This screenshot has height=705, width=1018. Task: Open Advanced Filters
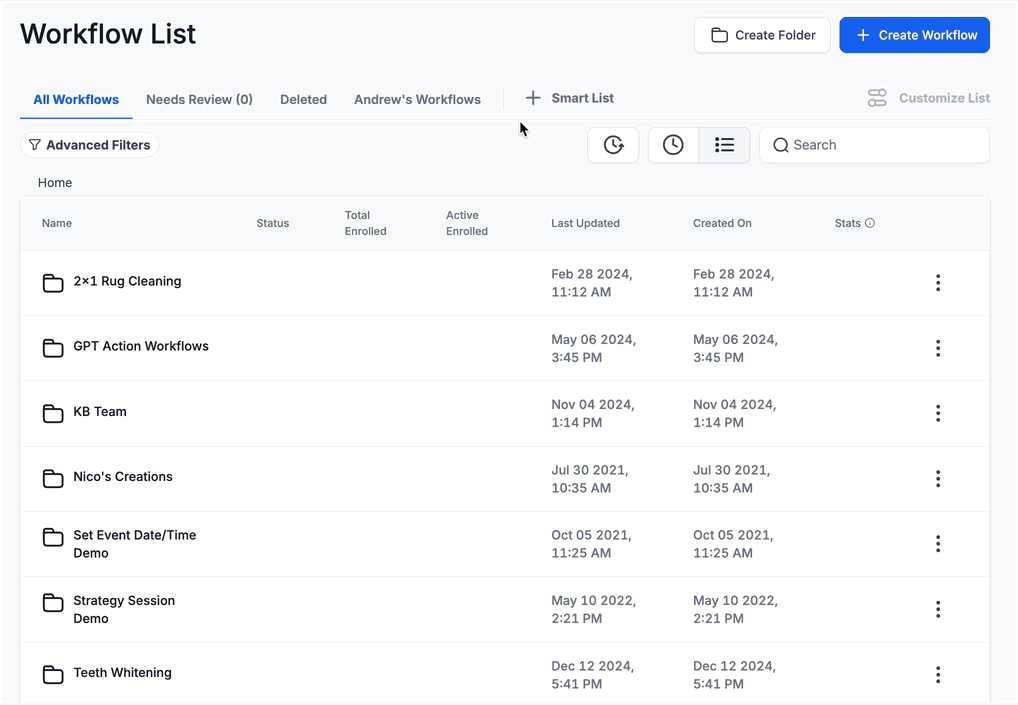click(x=90, y=145)
